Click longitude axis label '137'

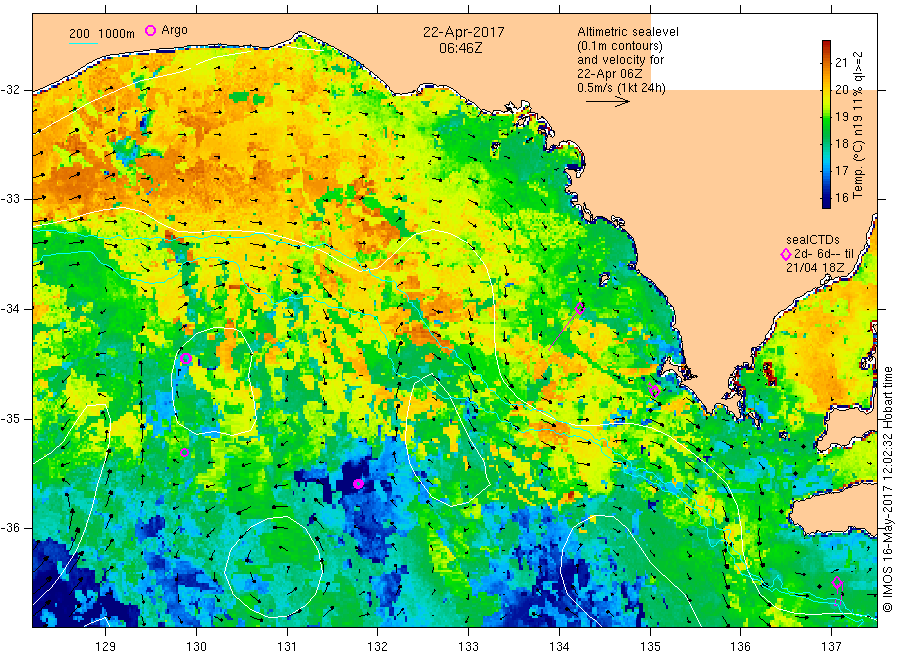832,647
